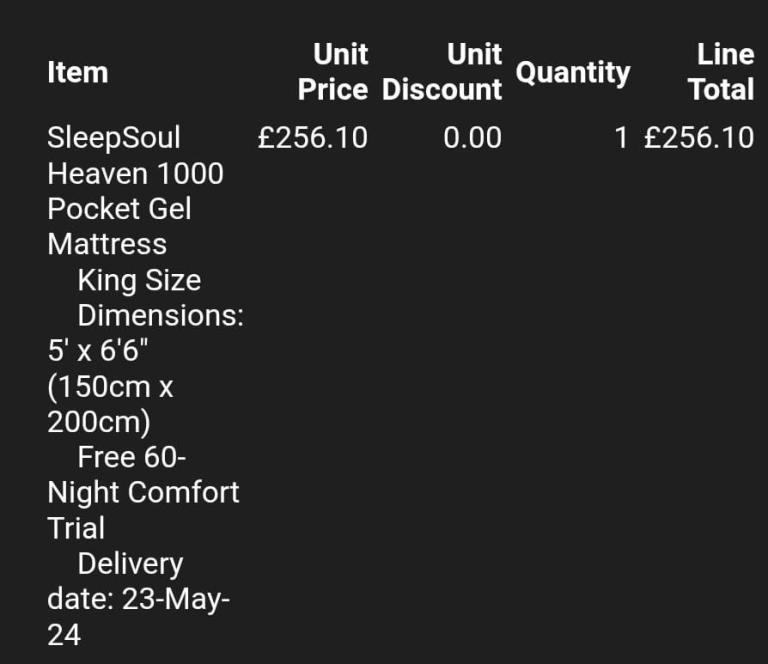Image resolution: width=768 pixels, height=664 pixels.
Task: Click the Line Total column header
Action: click(721, 72)
